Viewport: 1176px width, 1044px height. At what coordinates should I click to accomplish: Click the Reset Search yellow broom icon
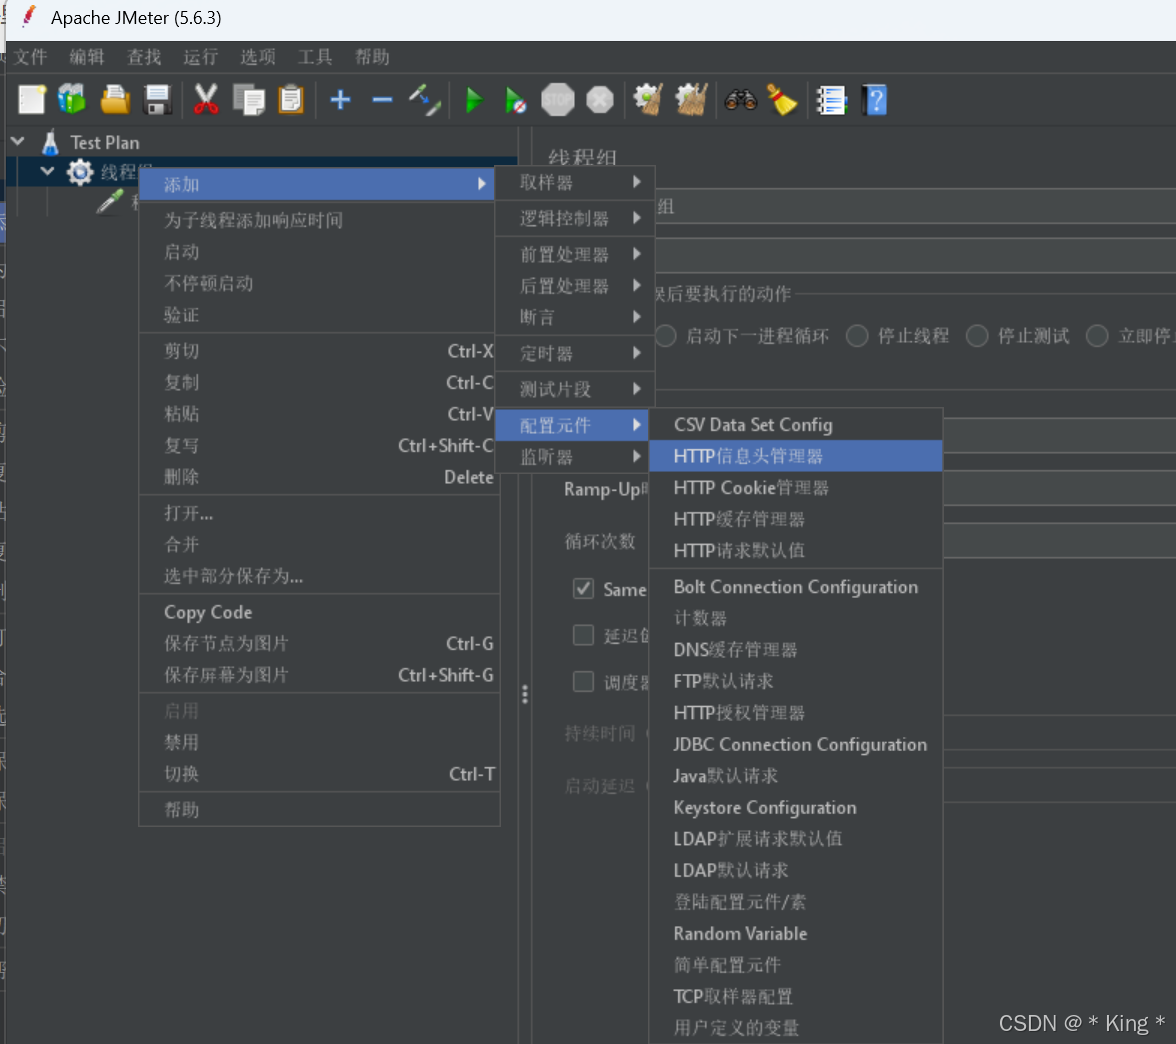782,100
